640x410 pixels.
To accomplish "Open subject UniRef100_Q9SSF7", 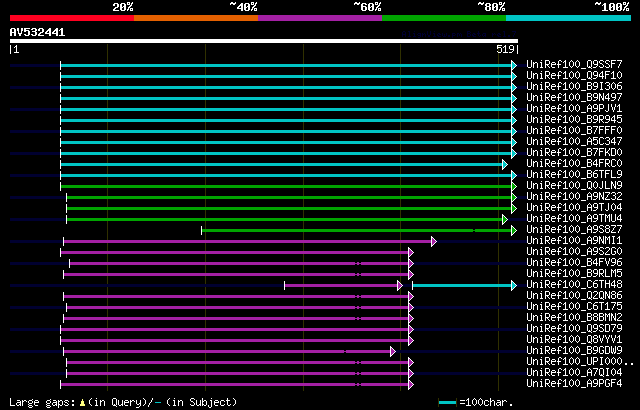I will [x=574, y=64].
